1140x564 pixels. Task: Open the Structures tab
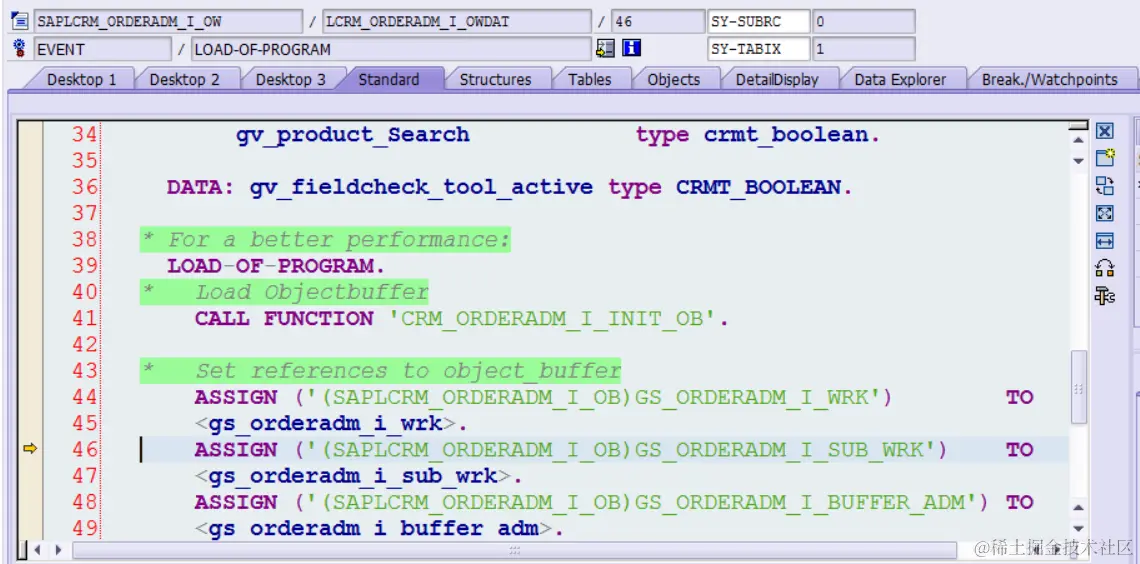pyautogui.click(x=495, y=79)
